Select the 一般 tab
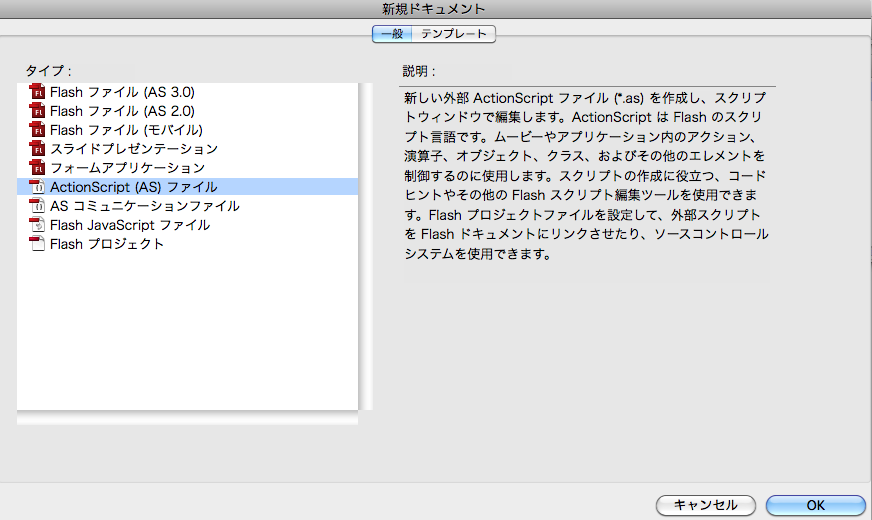Viewport: 872px width, 520px height. coord(392,34)
